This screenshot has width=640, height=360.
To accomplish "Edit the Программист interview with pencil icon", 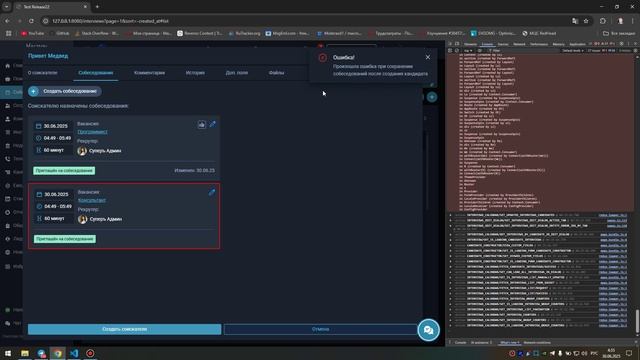I will (x=212, y=124).
